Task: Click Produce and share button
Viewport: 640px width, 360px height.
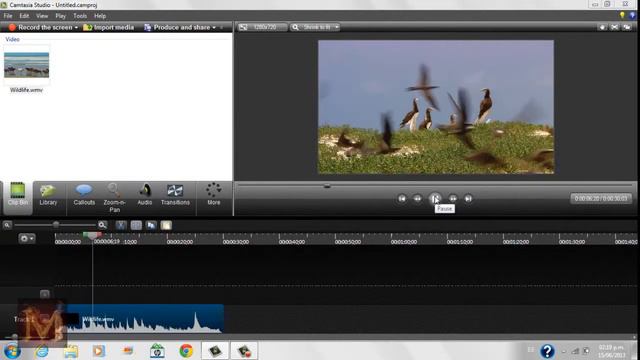Action: pyautogui.click(x=177, y=27)
